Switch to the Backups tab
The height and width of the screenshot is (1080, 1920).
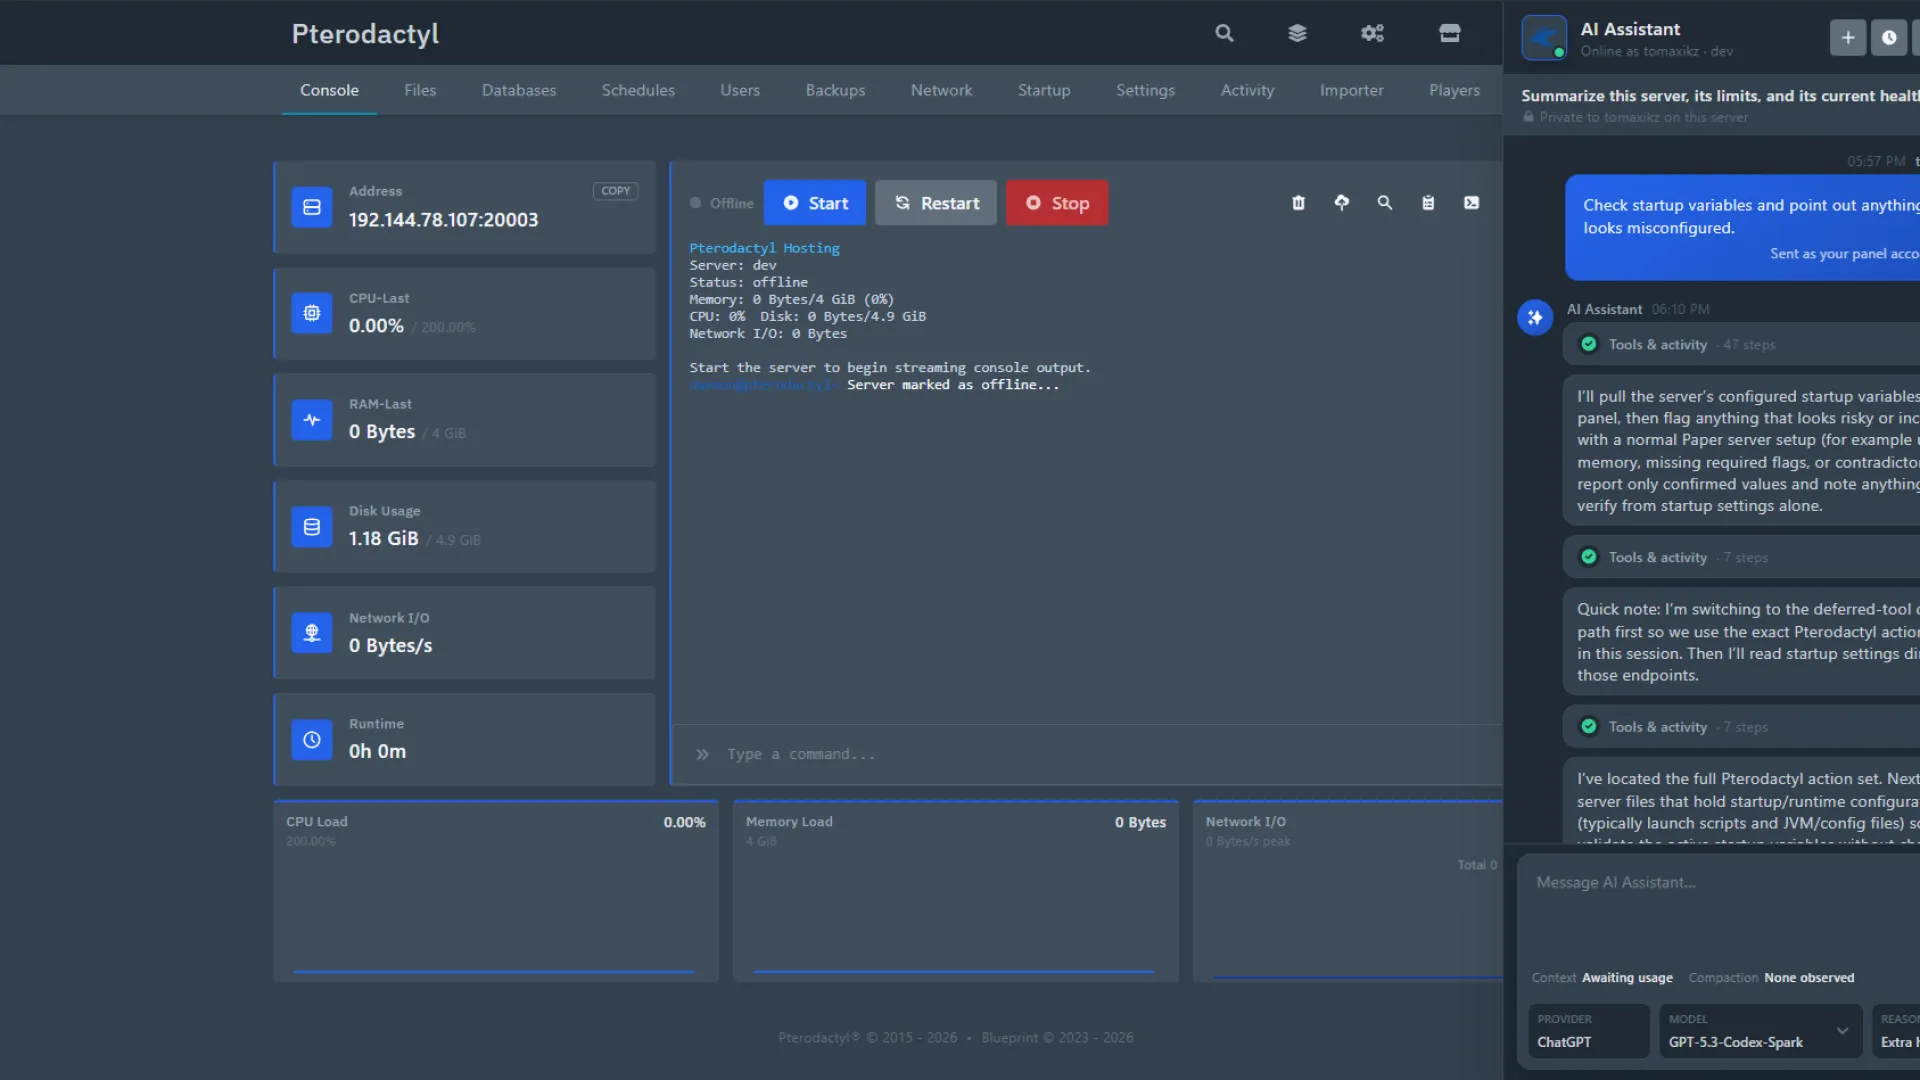coord(835,90)
